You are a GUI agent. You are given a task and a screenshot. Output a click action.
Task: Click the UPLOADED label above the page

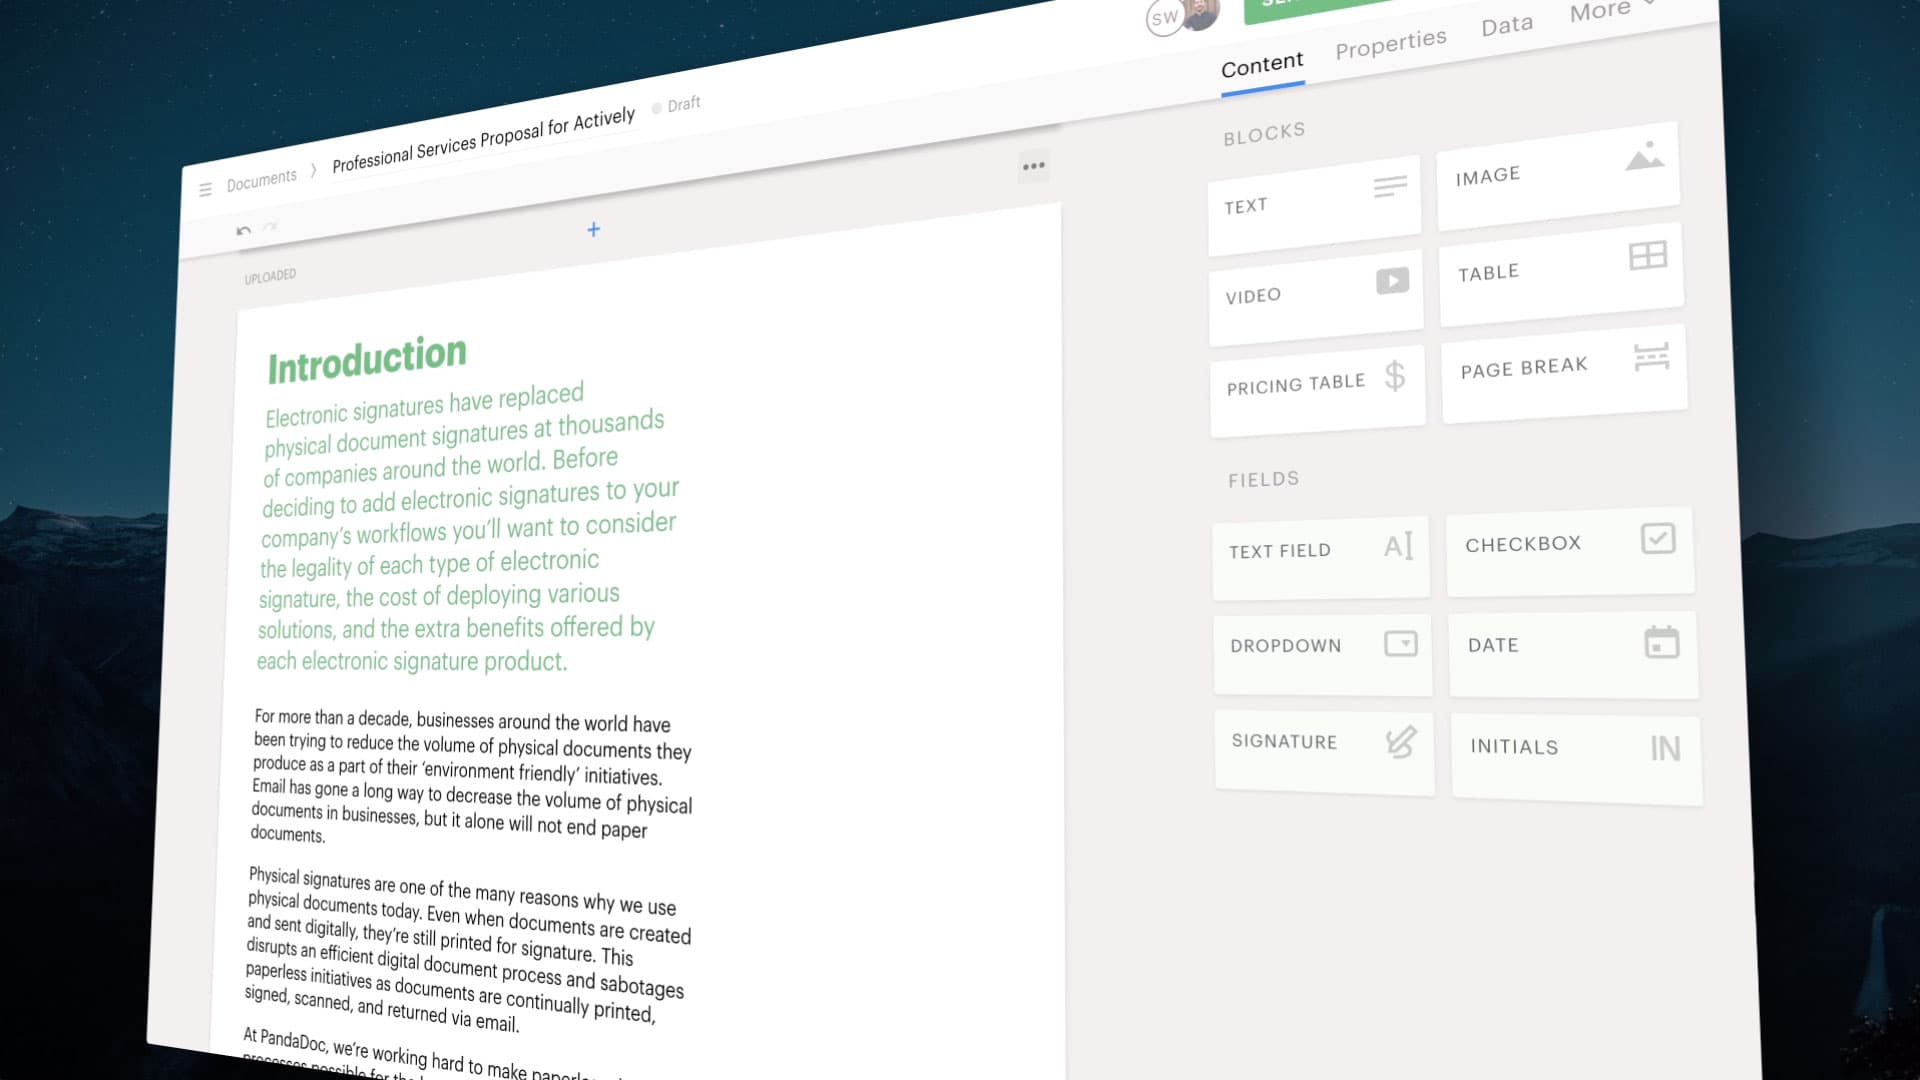pyautogui.click(x=270, y=276)
